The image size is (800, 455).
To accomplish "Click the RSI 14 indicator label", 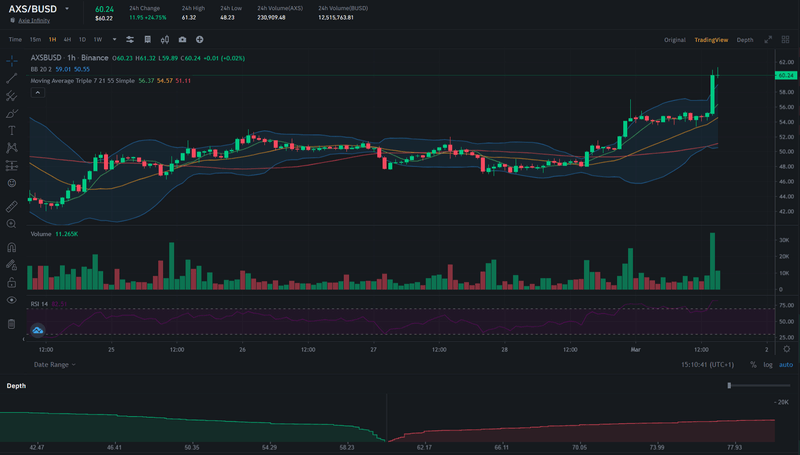I will [x=39, y=304].
